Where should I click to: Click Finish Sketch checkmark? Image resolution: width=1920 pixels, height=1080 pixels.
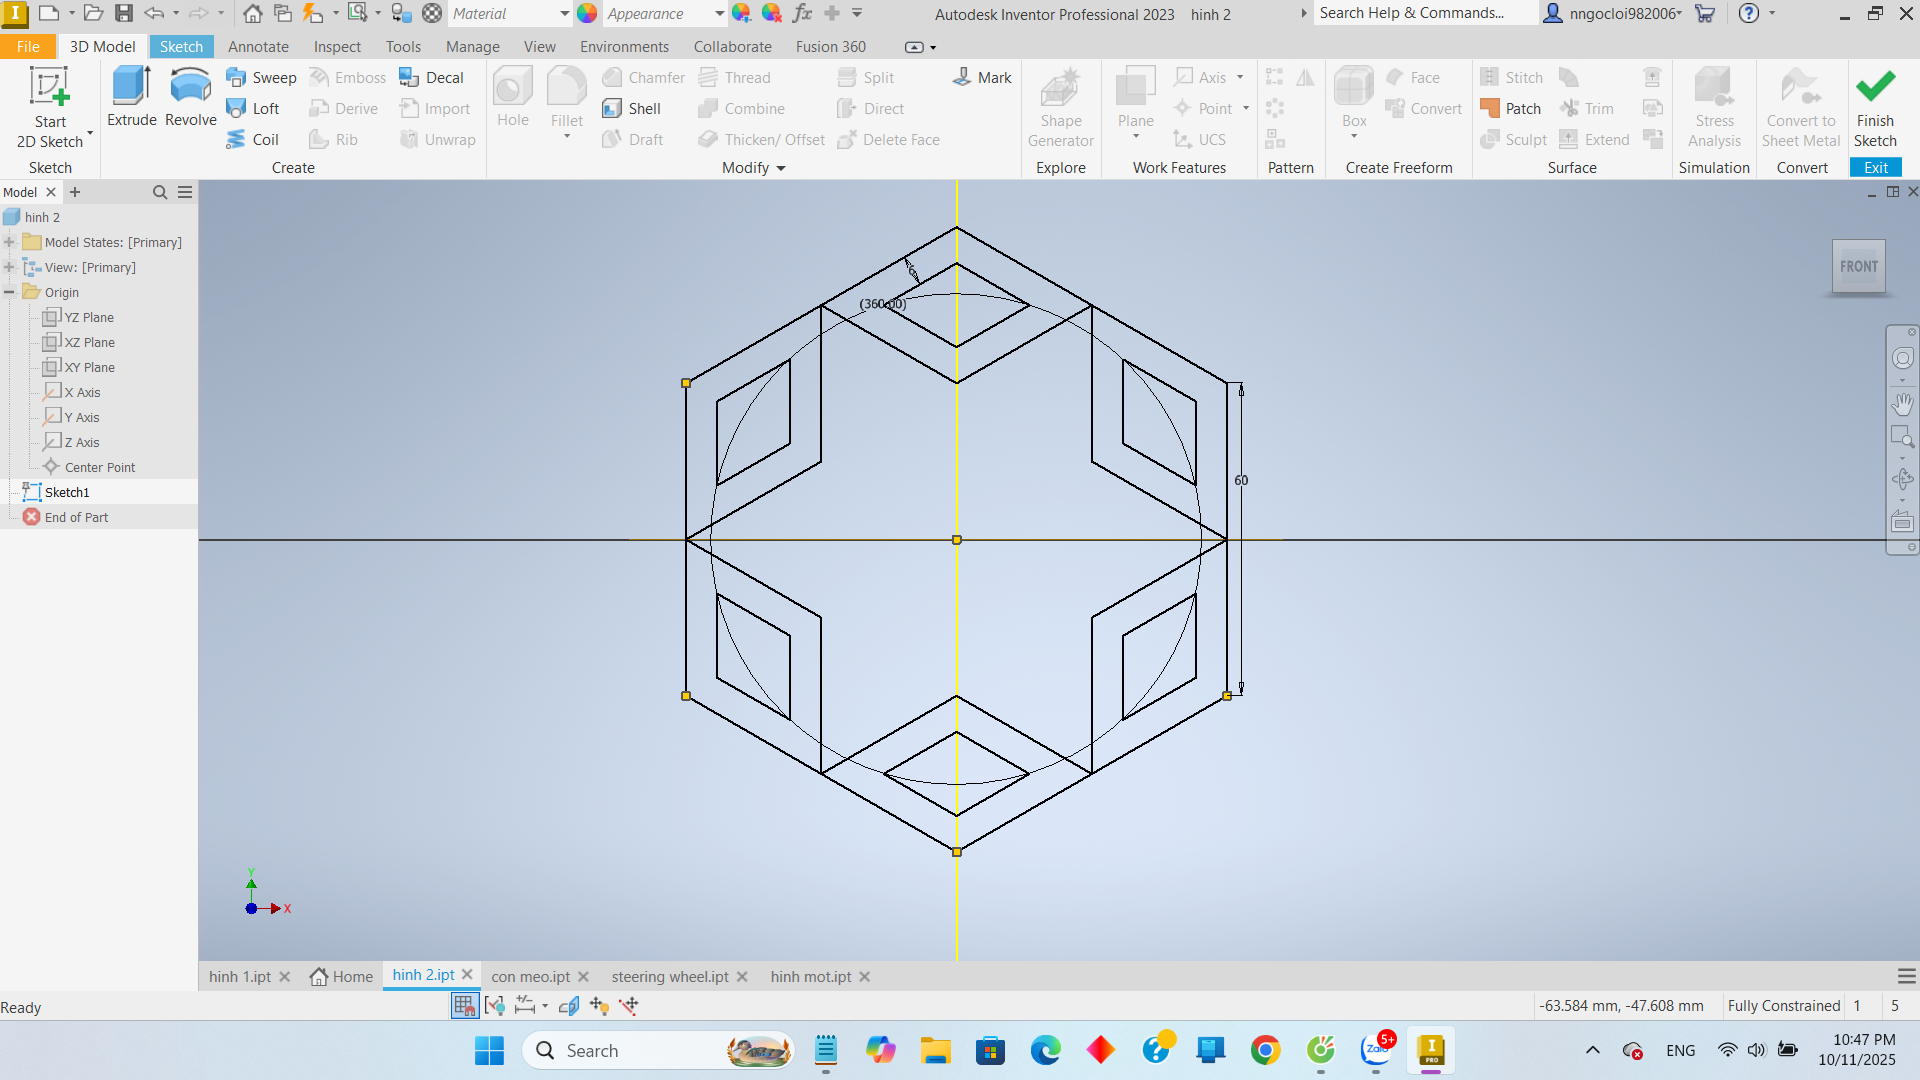pyautogui.click(x=1875, y=87)
